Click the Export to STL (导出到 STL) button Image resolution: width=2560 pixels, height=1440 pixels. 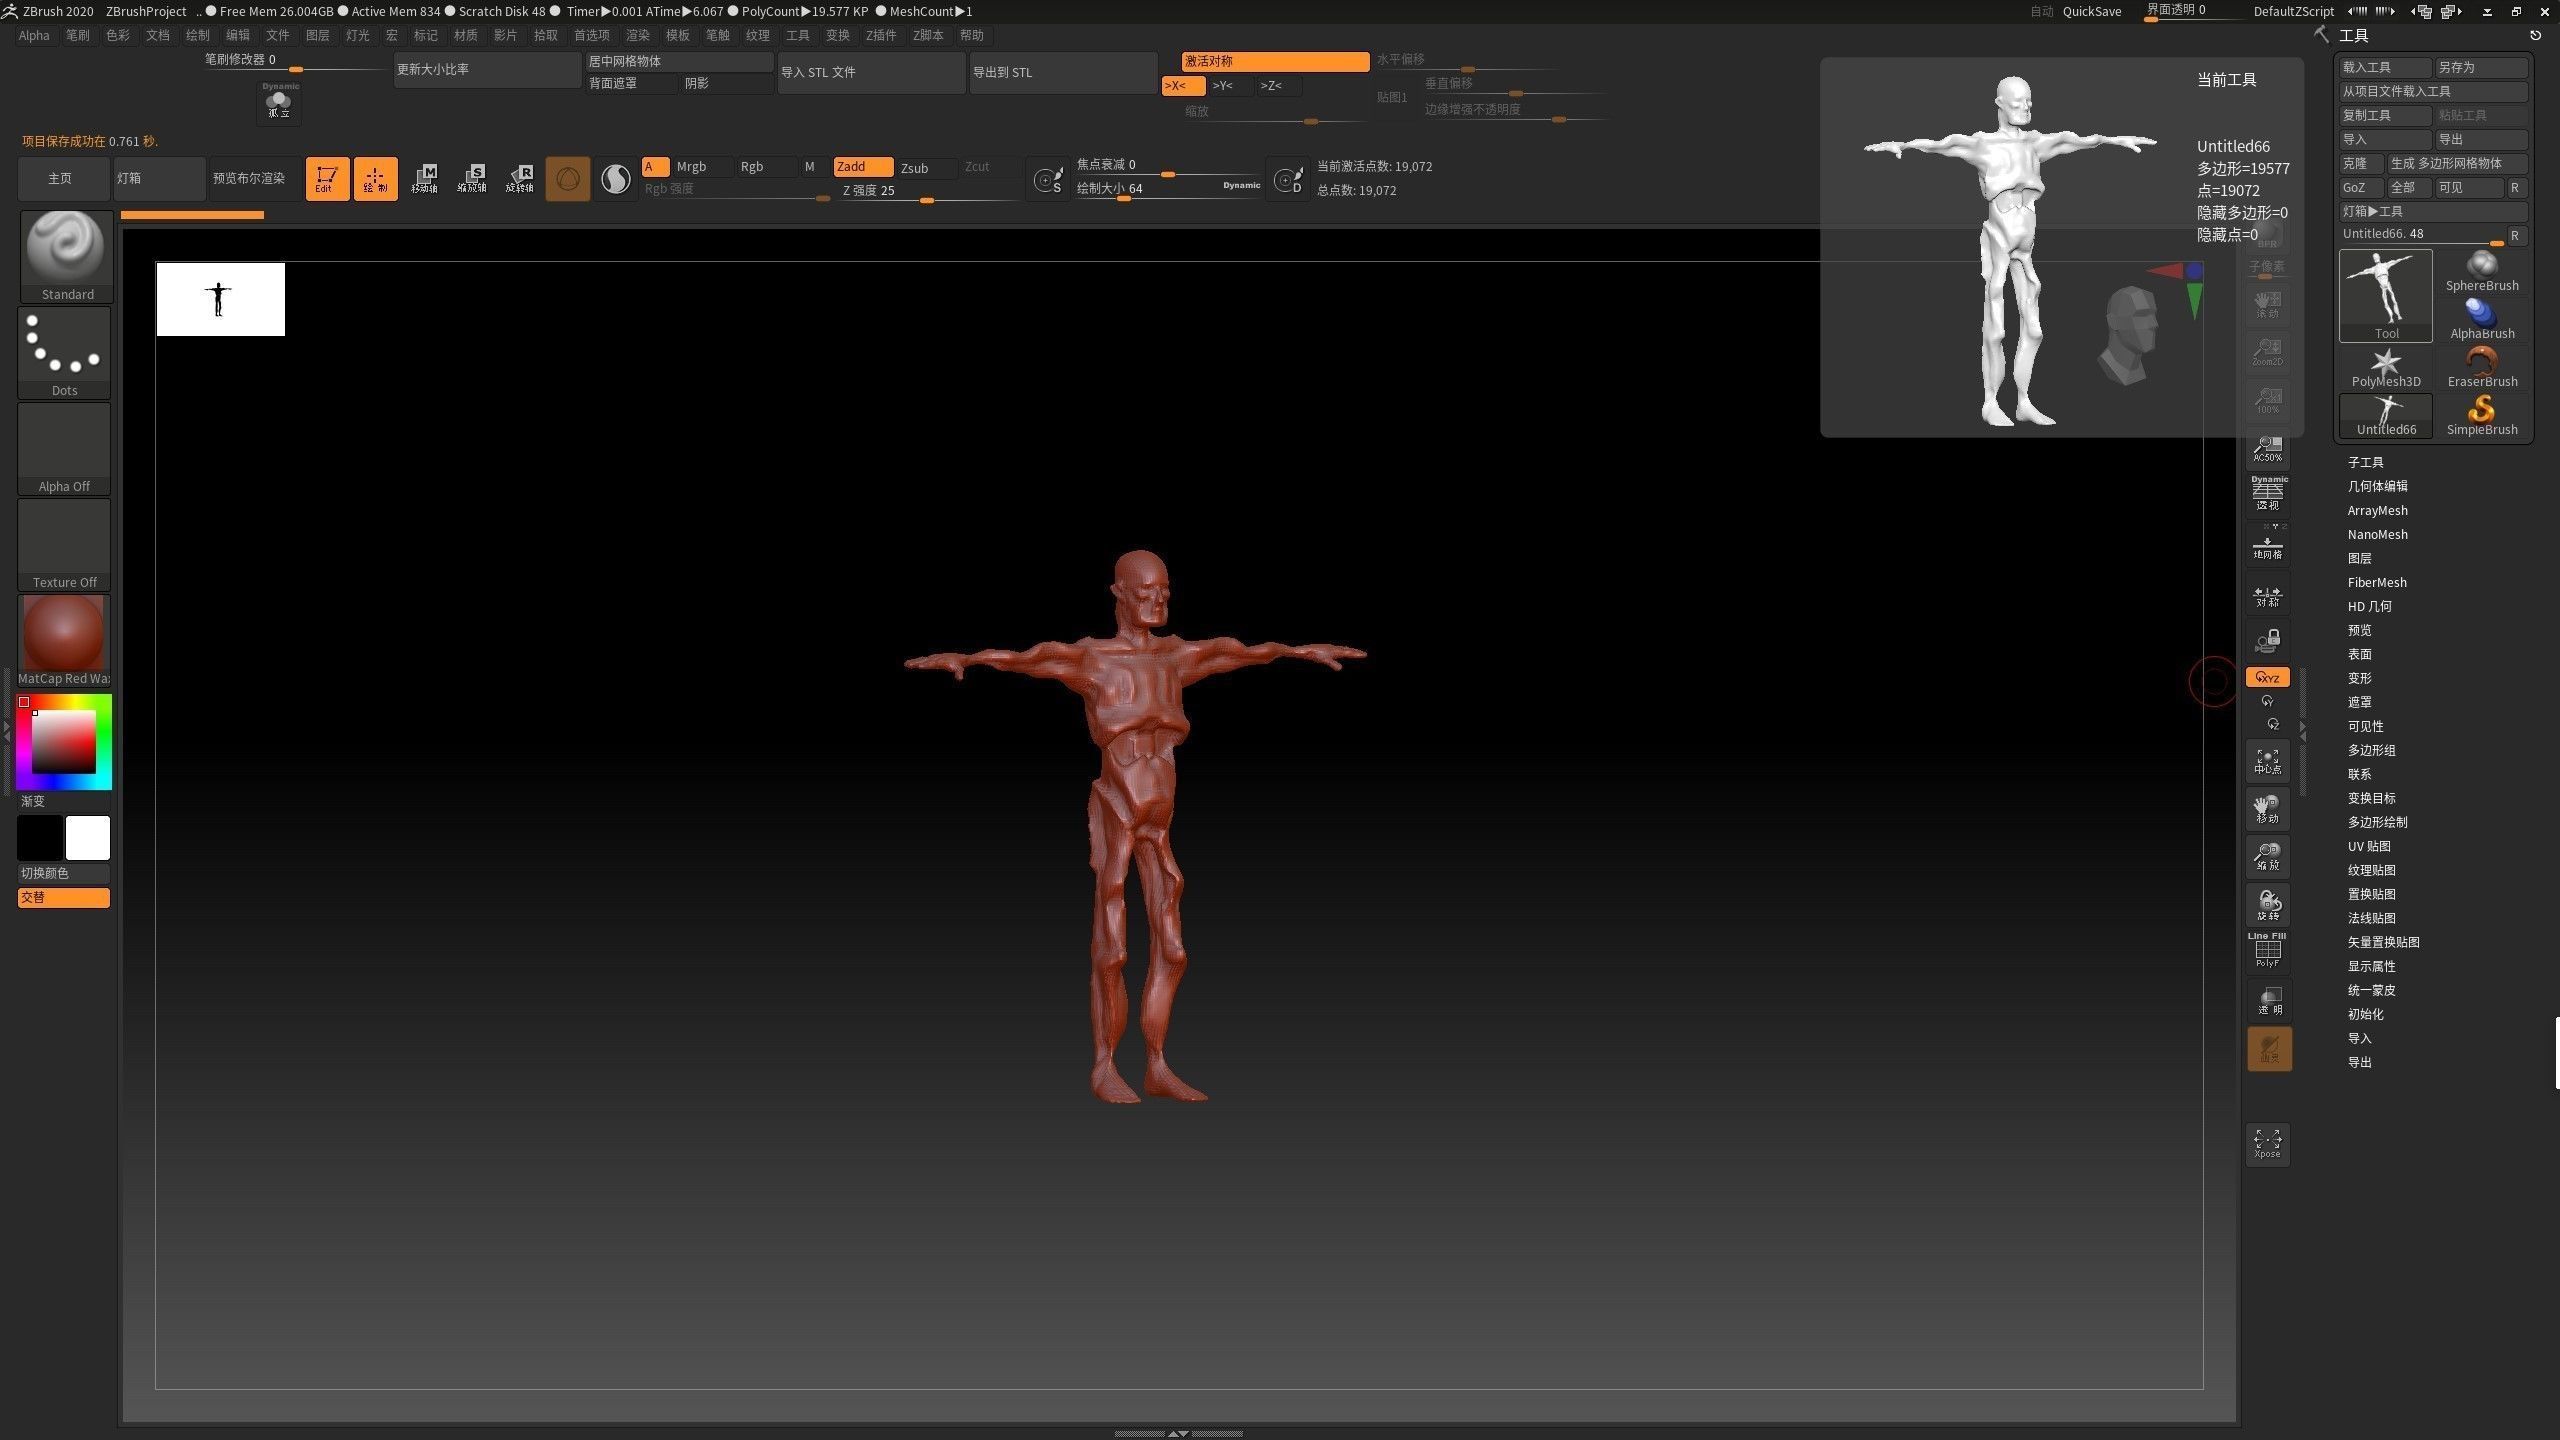click(x=1063, y=72)
